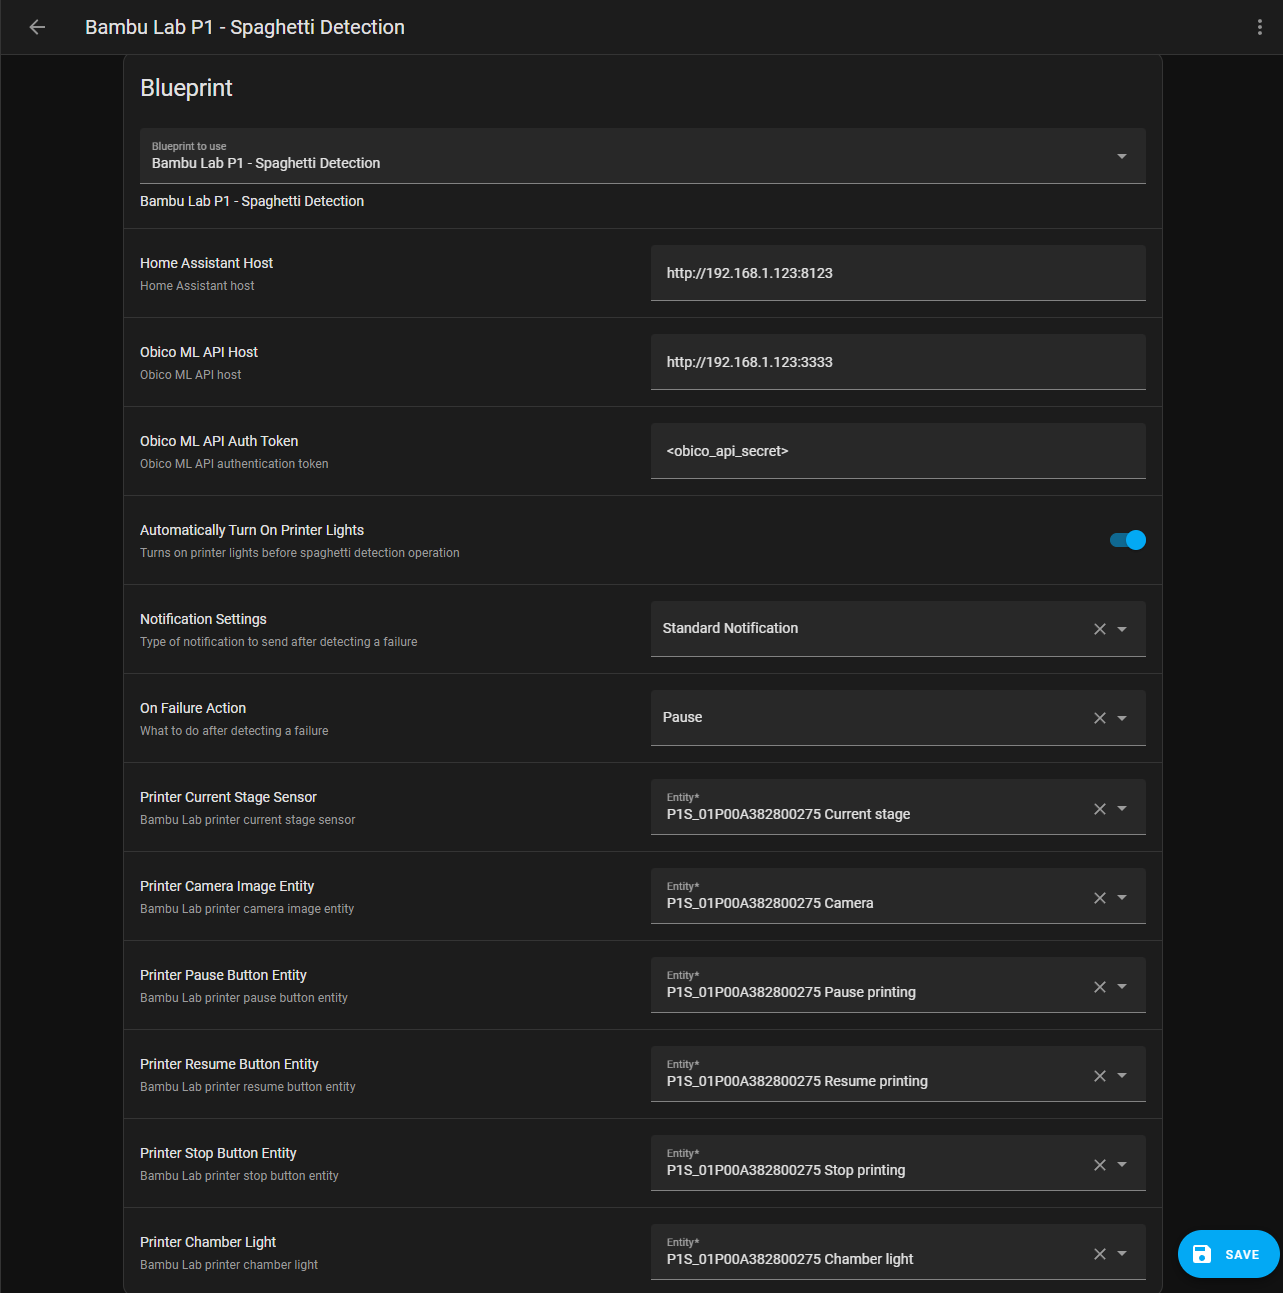The height and width of the screenshot is (1293, 1283).
Task: Click the Home Assistant Host label
Action: click(x=206, y=263)
